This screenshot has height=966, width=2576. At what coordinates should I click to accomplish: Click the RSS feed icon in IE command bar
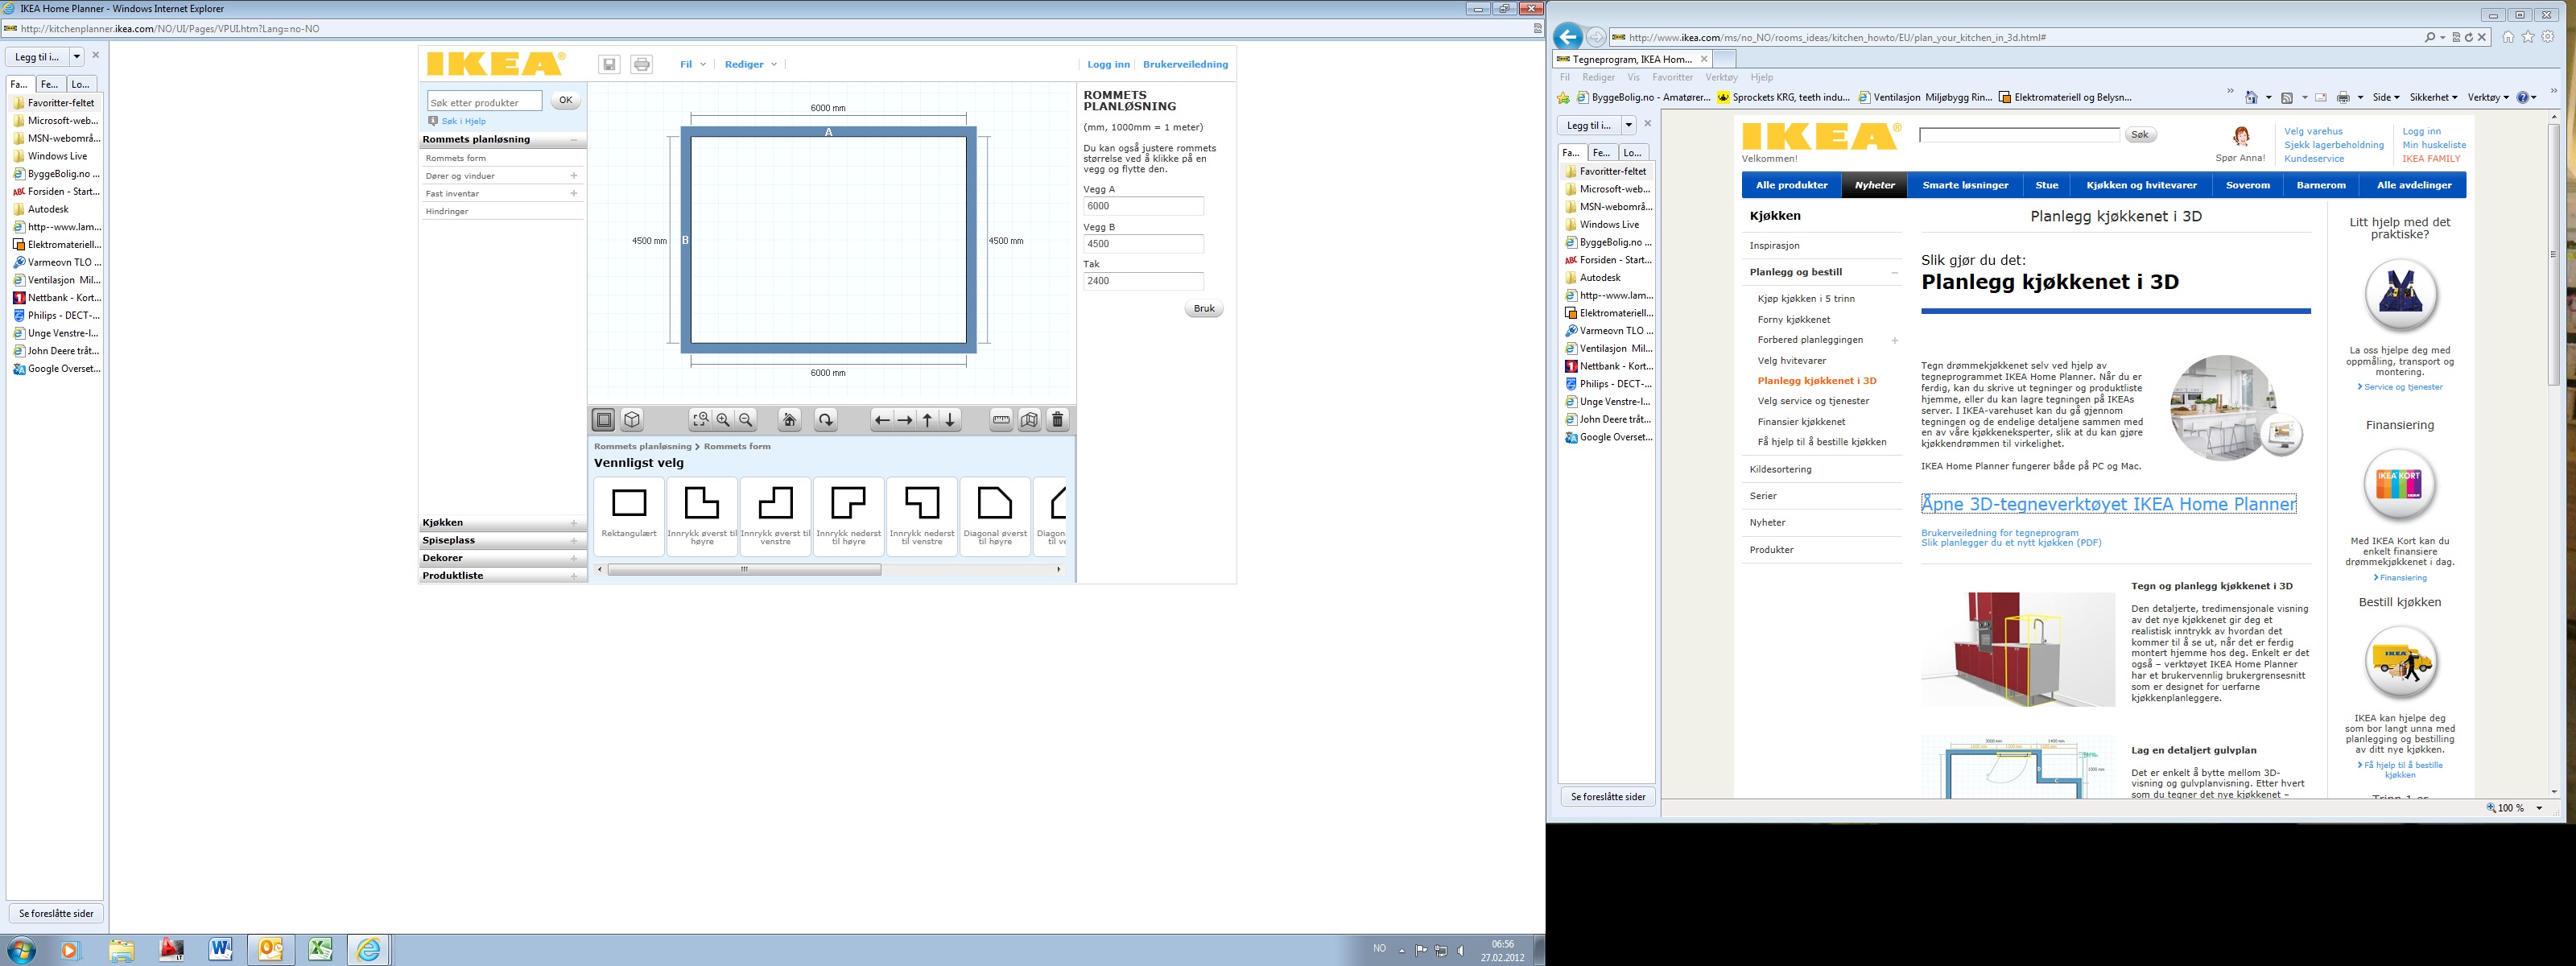(2287, 97)
